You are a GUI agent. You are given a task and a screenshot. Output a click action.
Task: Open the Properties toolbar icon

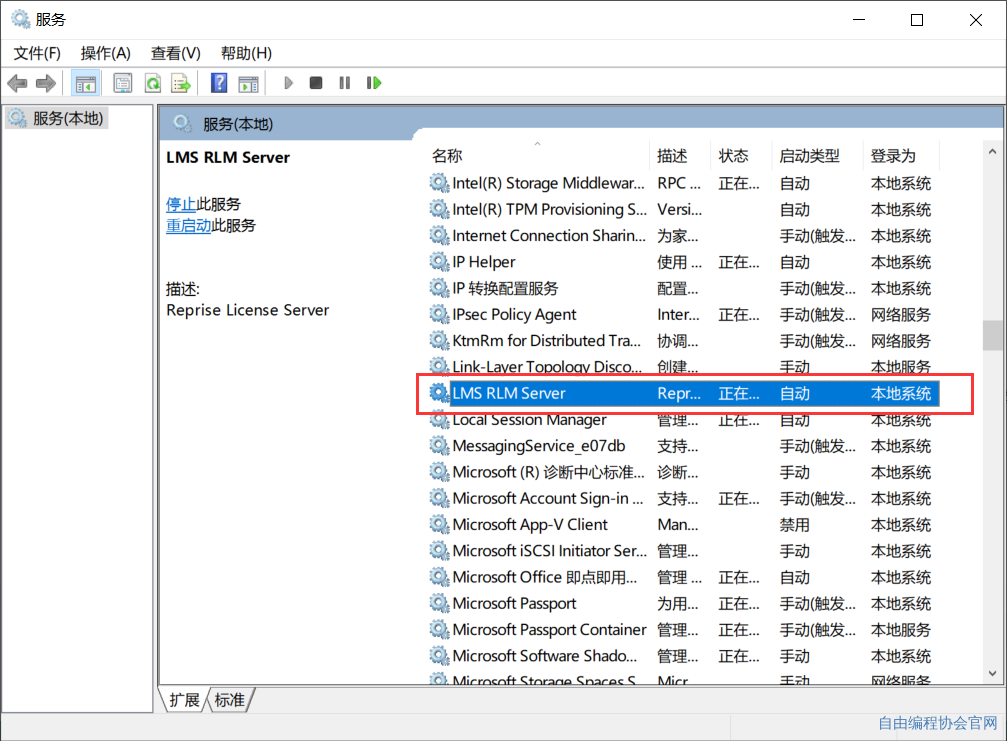(x=123, y=83)
